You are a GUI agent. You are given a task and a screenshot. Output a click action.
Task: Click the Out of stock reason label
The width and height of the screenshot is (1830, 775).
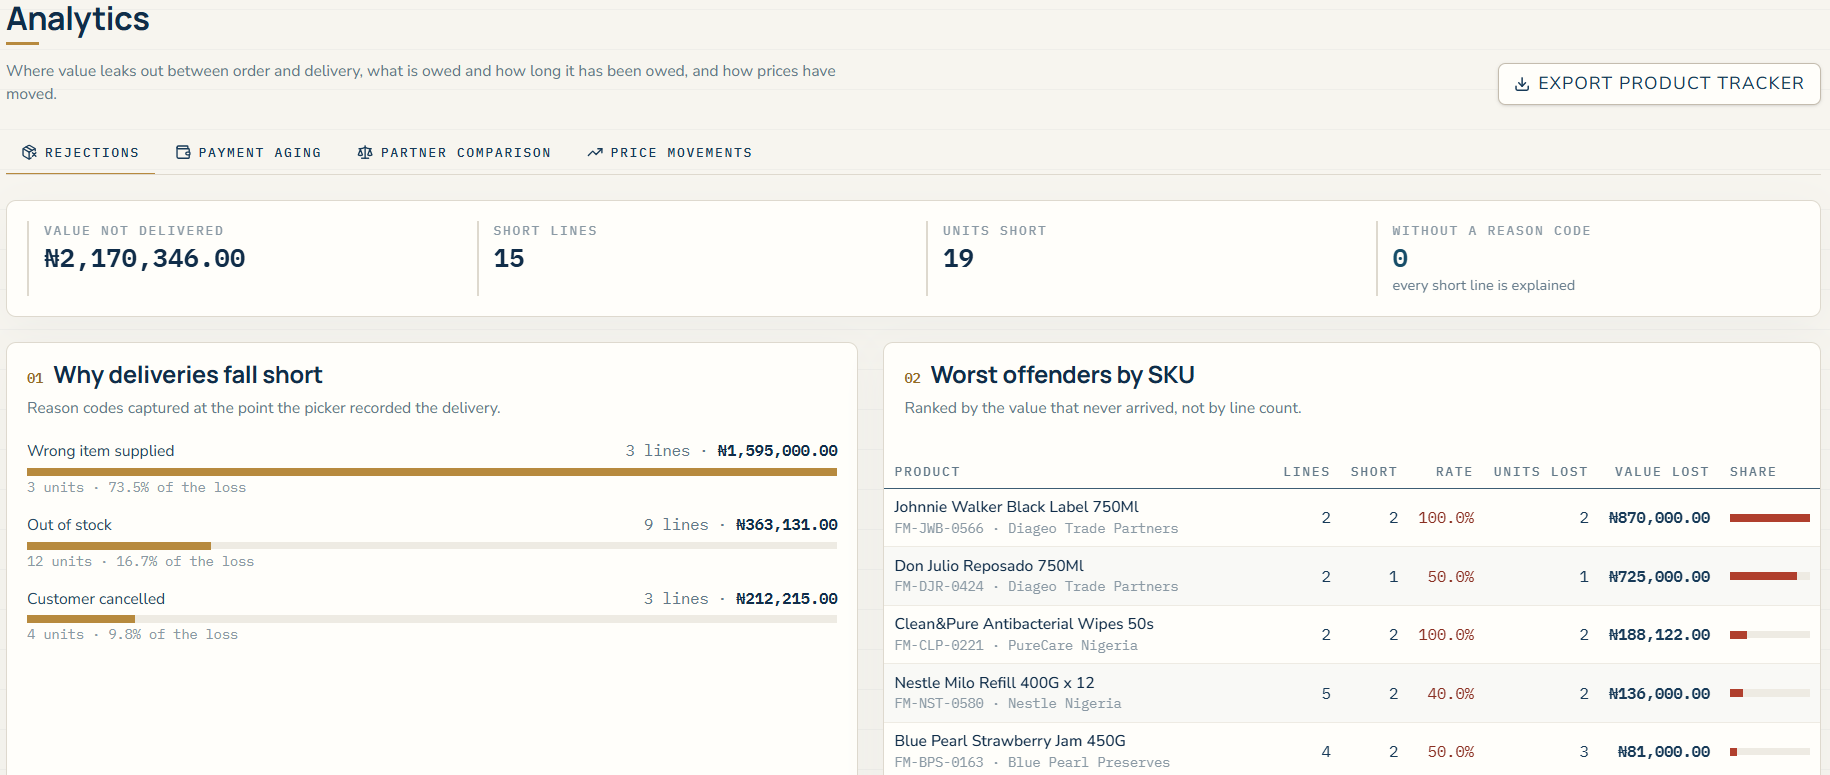coord(69,525)
